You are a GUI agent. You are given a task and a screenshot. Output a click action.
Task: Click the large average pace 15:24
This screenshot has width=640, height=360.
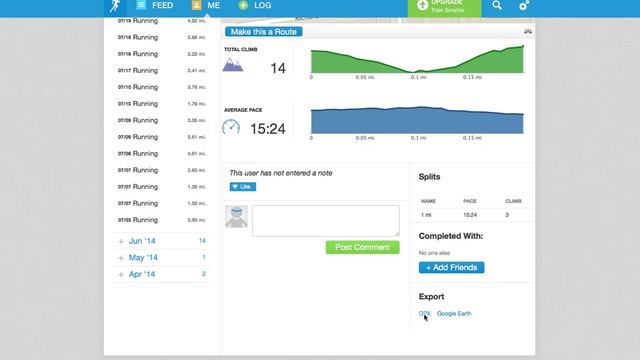click(268, 129)
